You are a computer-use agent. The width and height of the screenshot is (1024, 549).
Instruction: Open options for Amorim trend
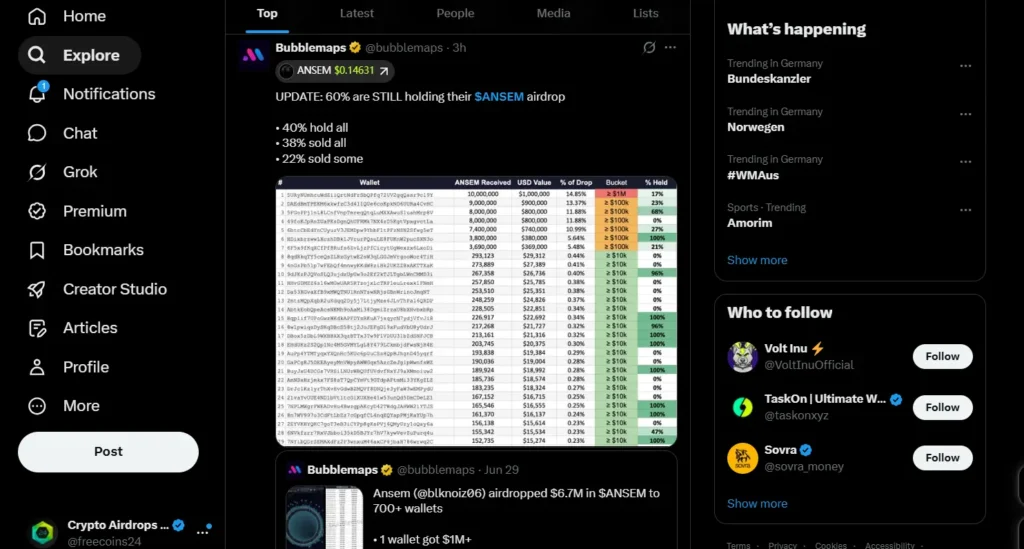965,210
